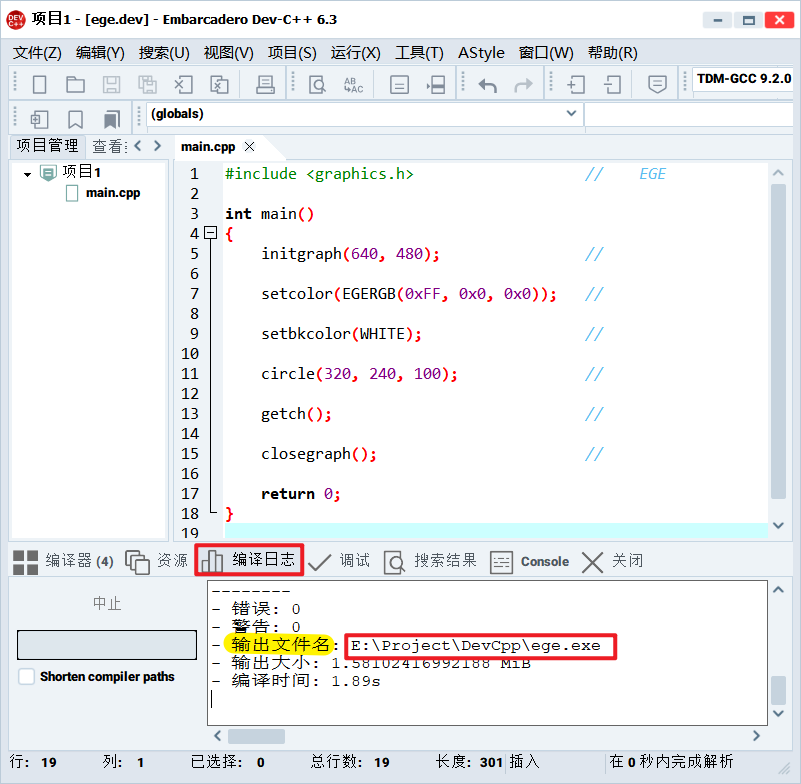
Task: Click the Toggle bookmark outline icon
Action: click(76, 120)
